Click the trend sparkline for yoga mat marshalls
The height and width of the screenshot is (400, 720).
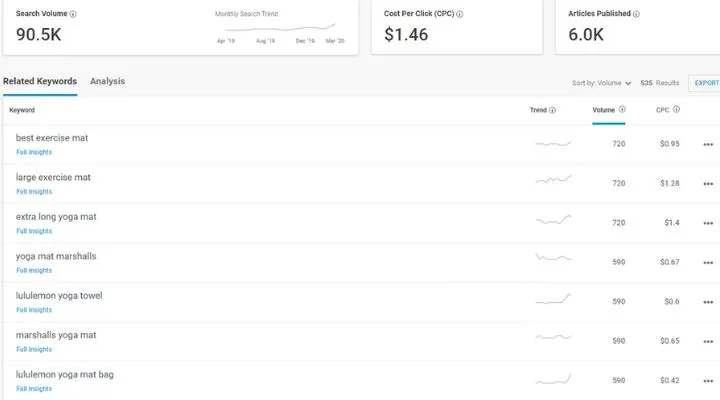tap(553, 257)
